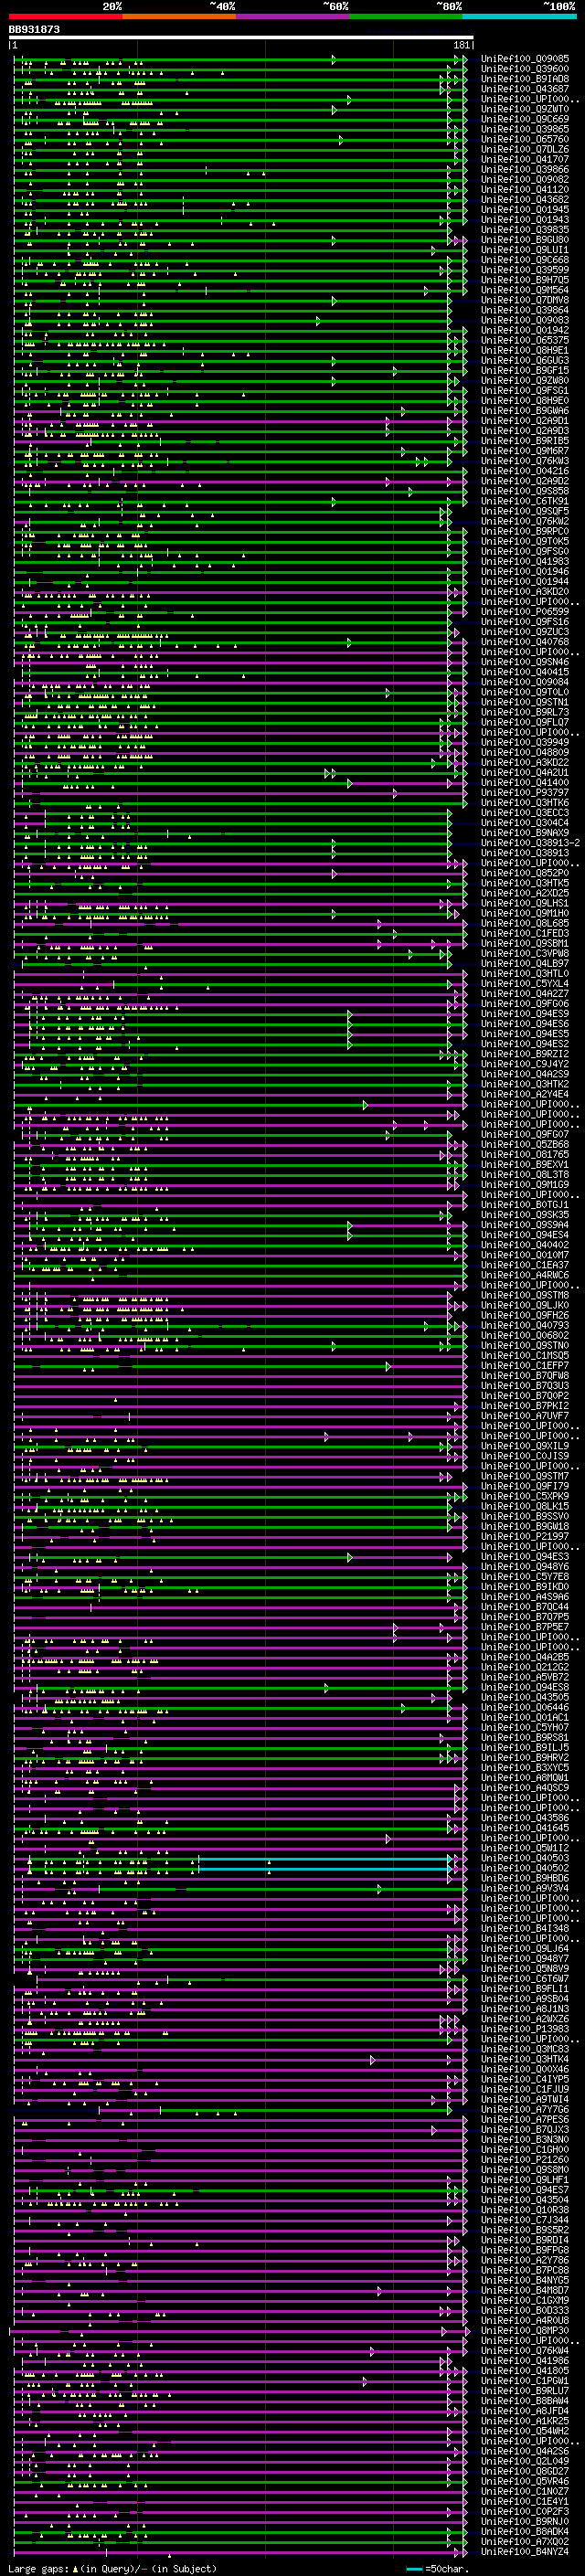The width and height of the screenshot is (585, 2576).
Task: Select the UniRef100_Q76KW4 label
Action: click(x=525, y=2351)
